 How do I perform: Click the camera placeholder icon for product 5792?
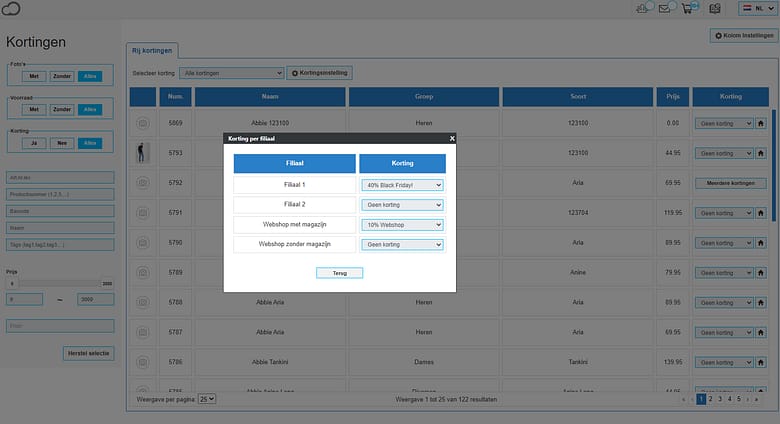coord(143,183)
